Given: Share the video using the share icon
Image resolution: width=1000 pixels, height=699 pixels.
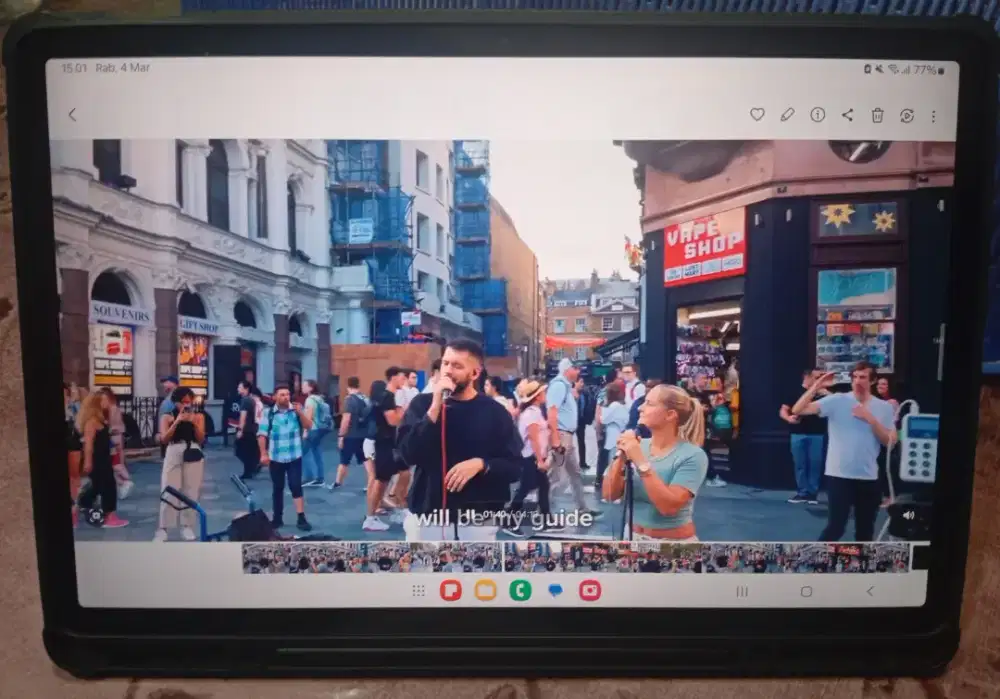Looking at the screenshot, I should [x=847, y=115].
